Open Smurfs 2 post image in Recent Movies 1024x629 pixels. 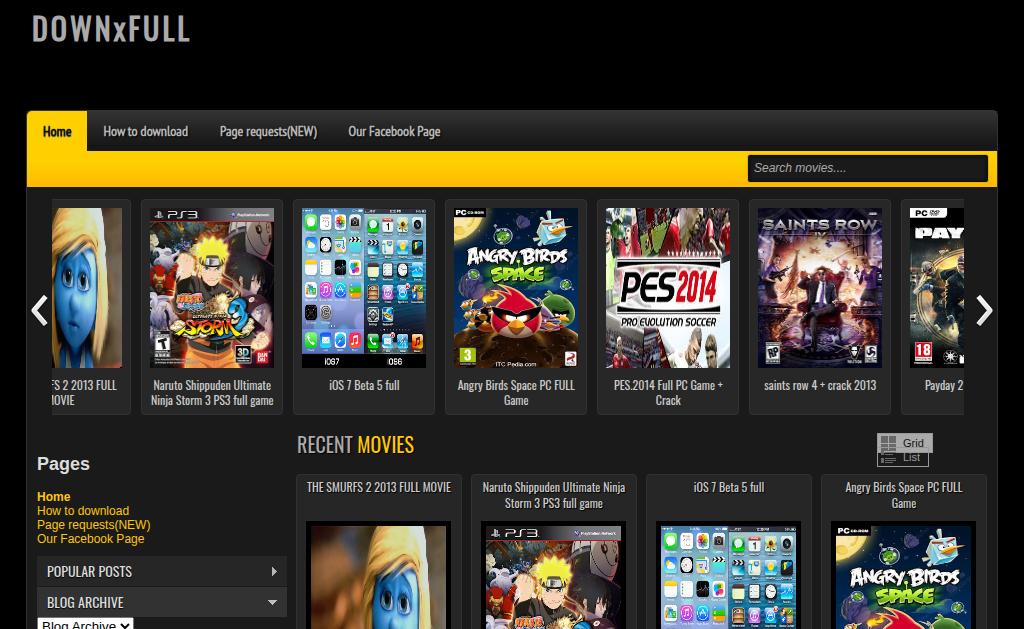coord(378,575)
